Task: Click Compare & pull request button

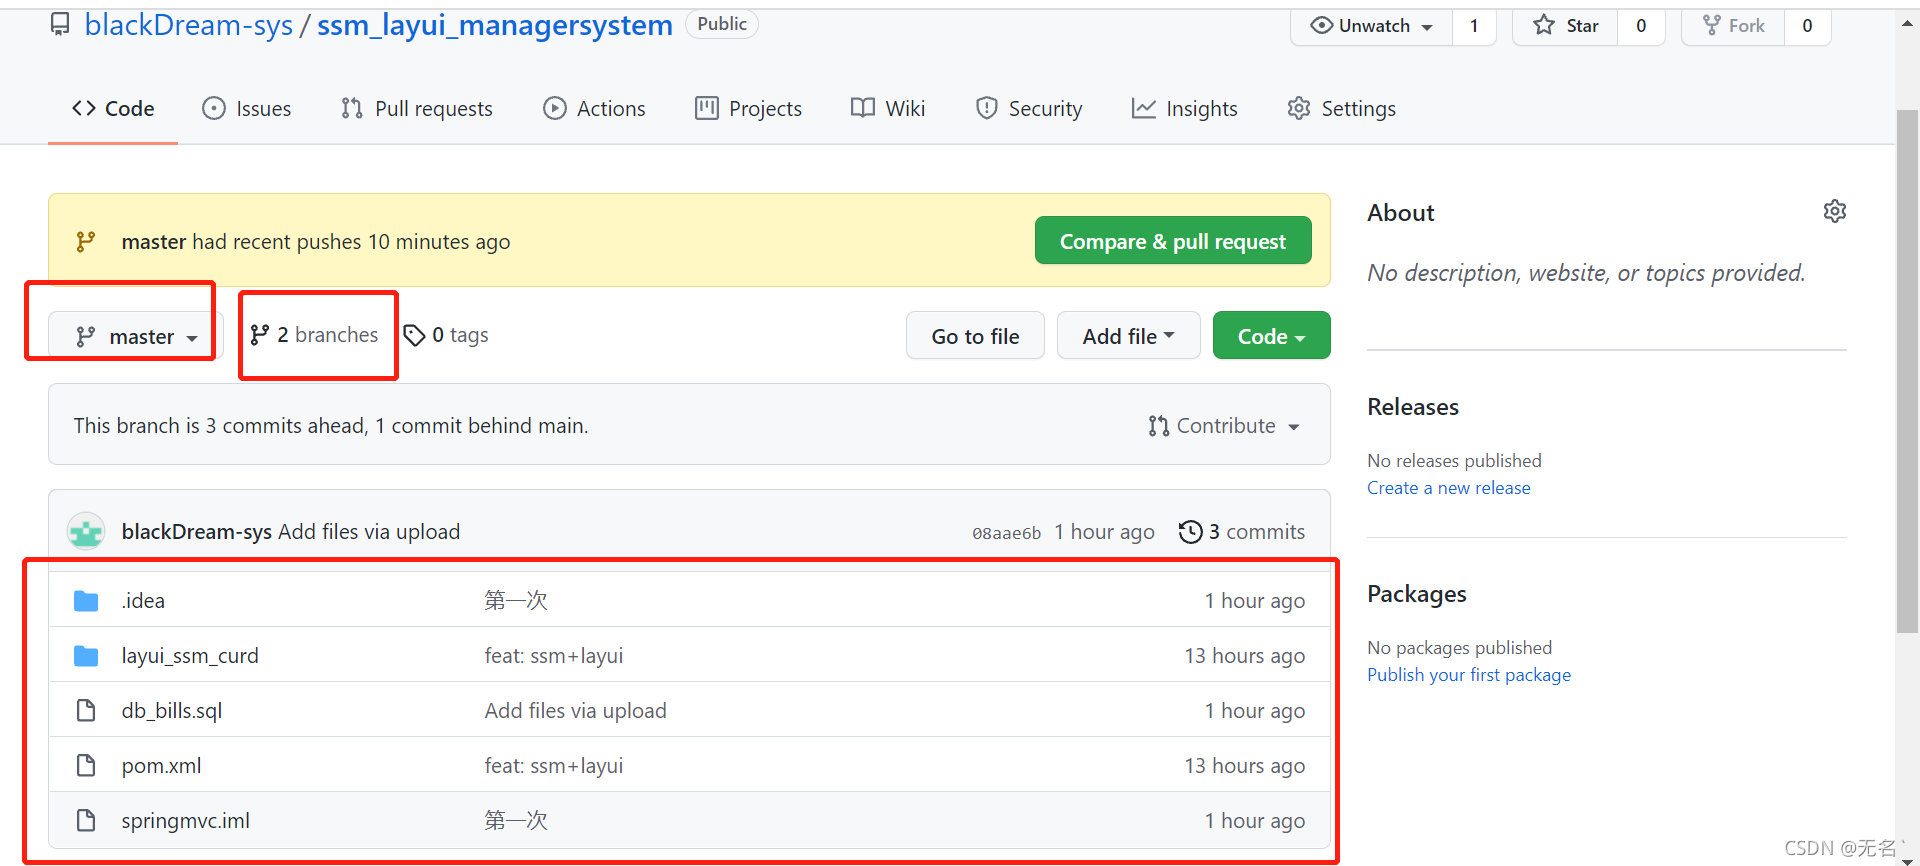Action: (x=1173, y=241)
